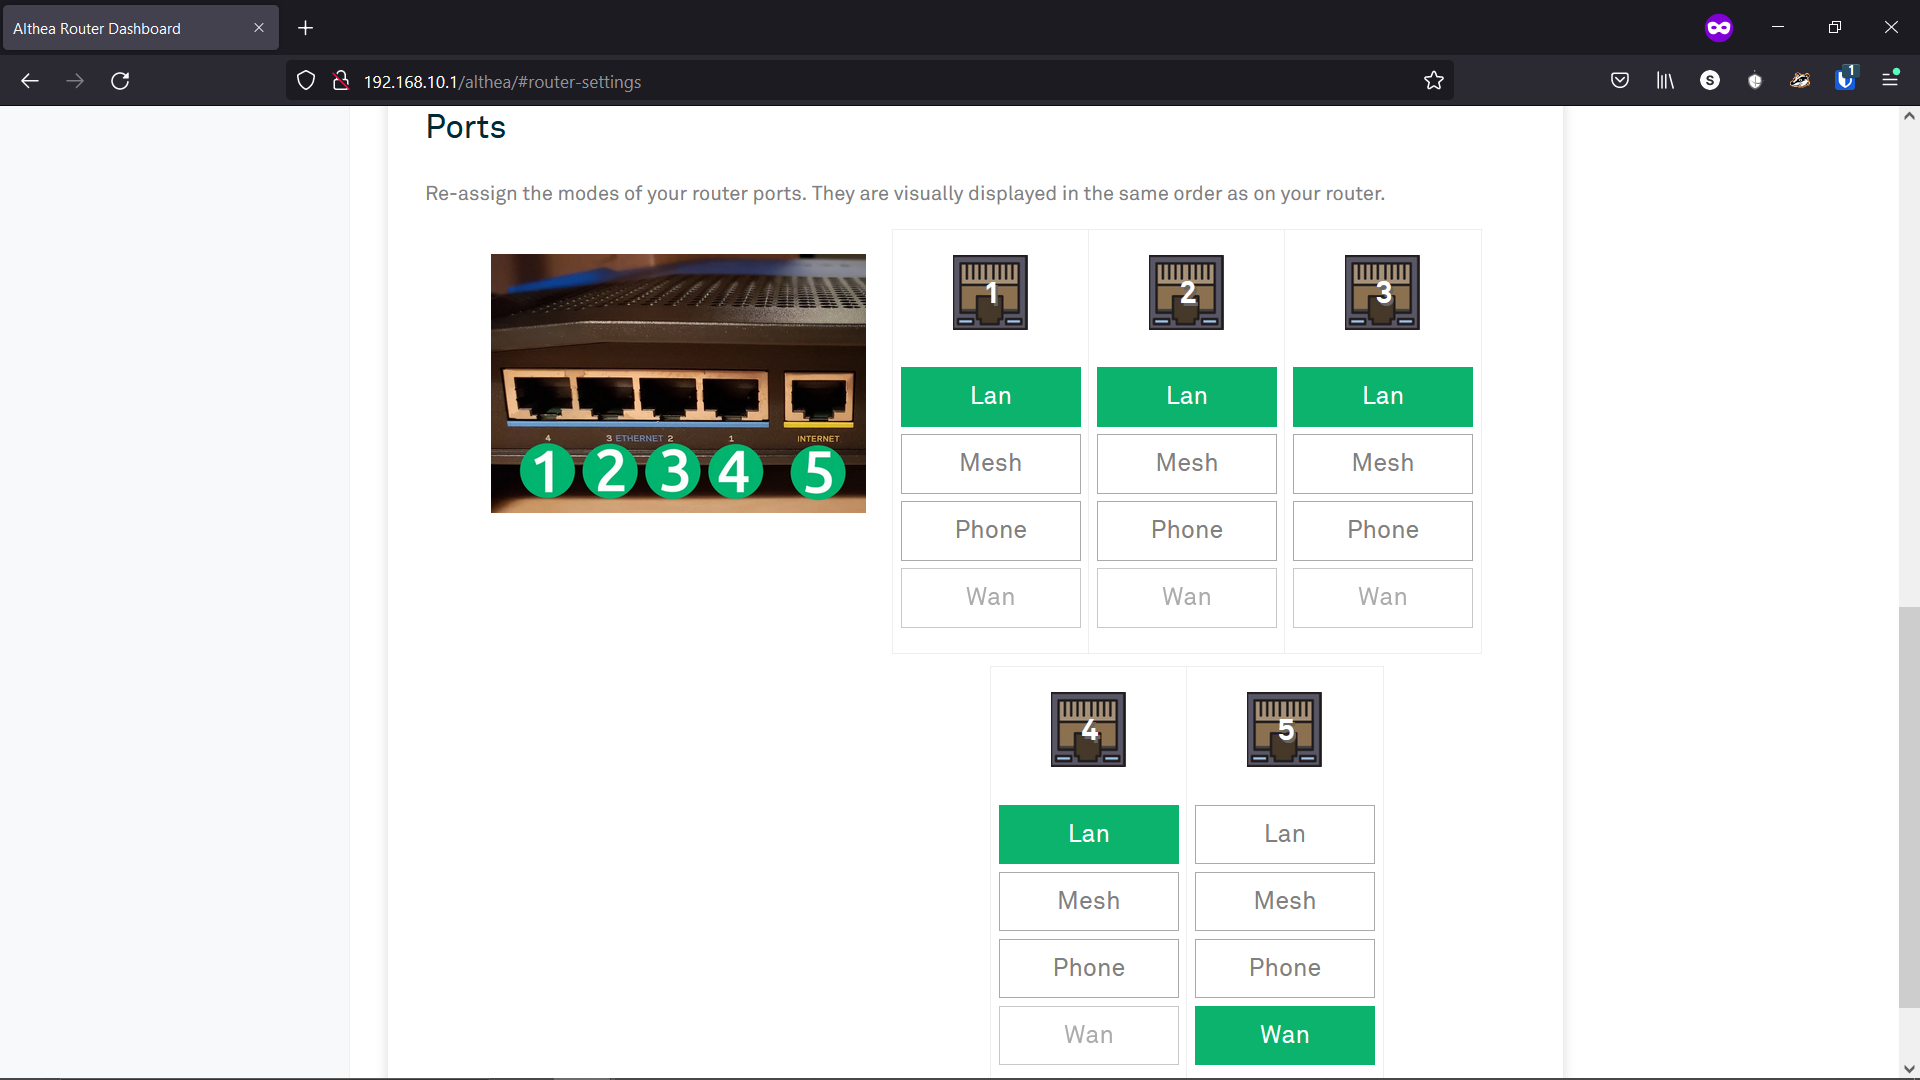Click the port 3 ethernet jack icon
1920x1080 pixels.
pos(1382,292)
